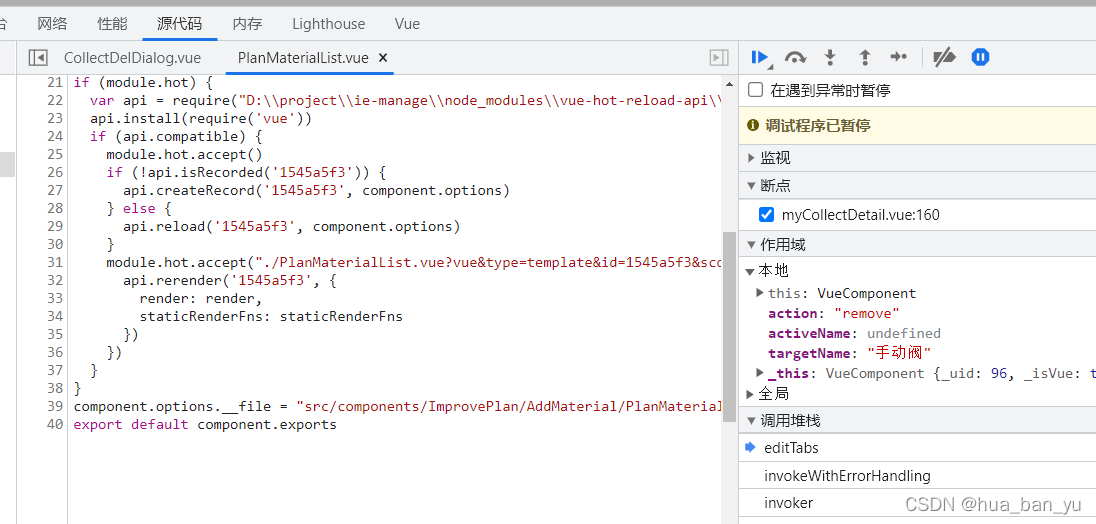This screenshot has width=1096, height=524.
Task: Enable pause on exceptions checkbox
Action: coord(756,90)
